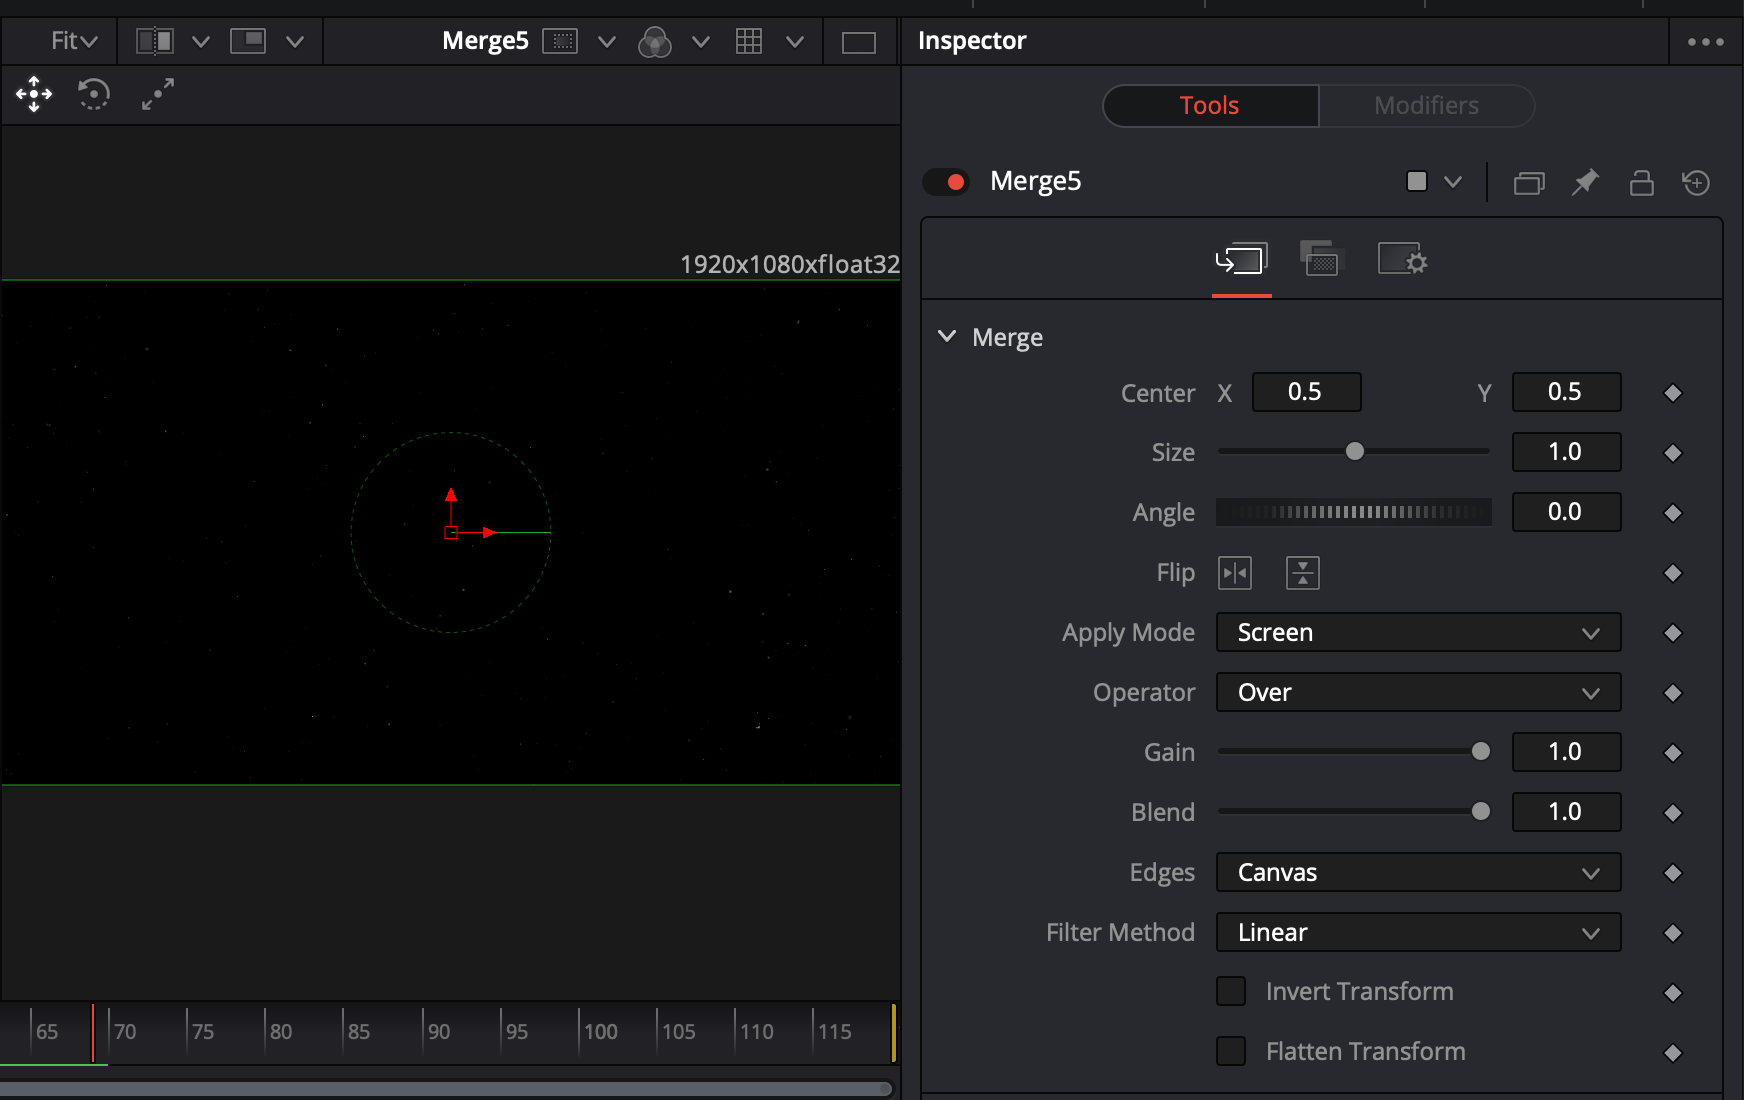Click the Center X value field
This screenshot has height=1100, width=1744.
1306,392
